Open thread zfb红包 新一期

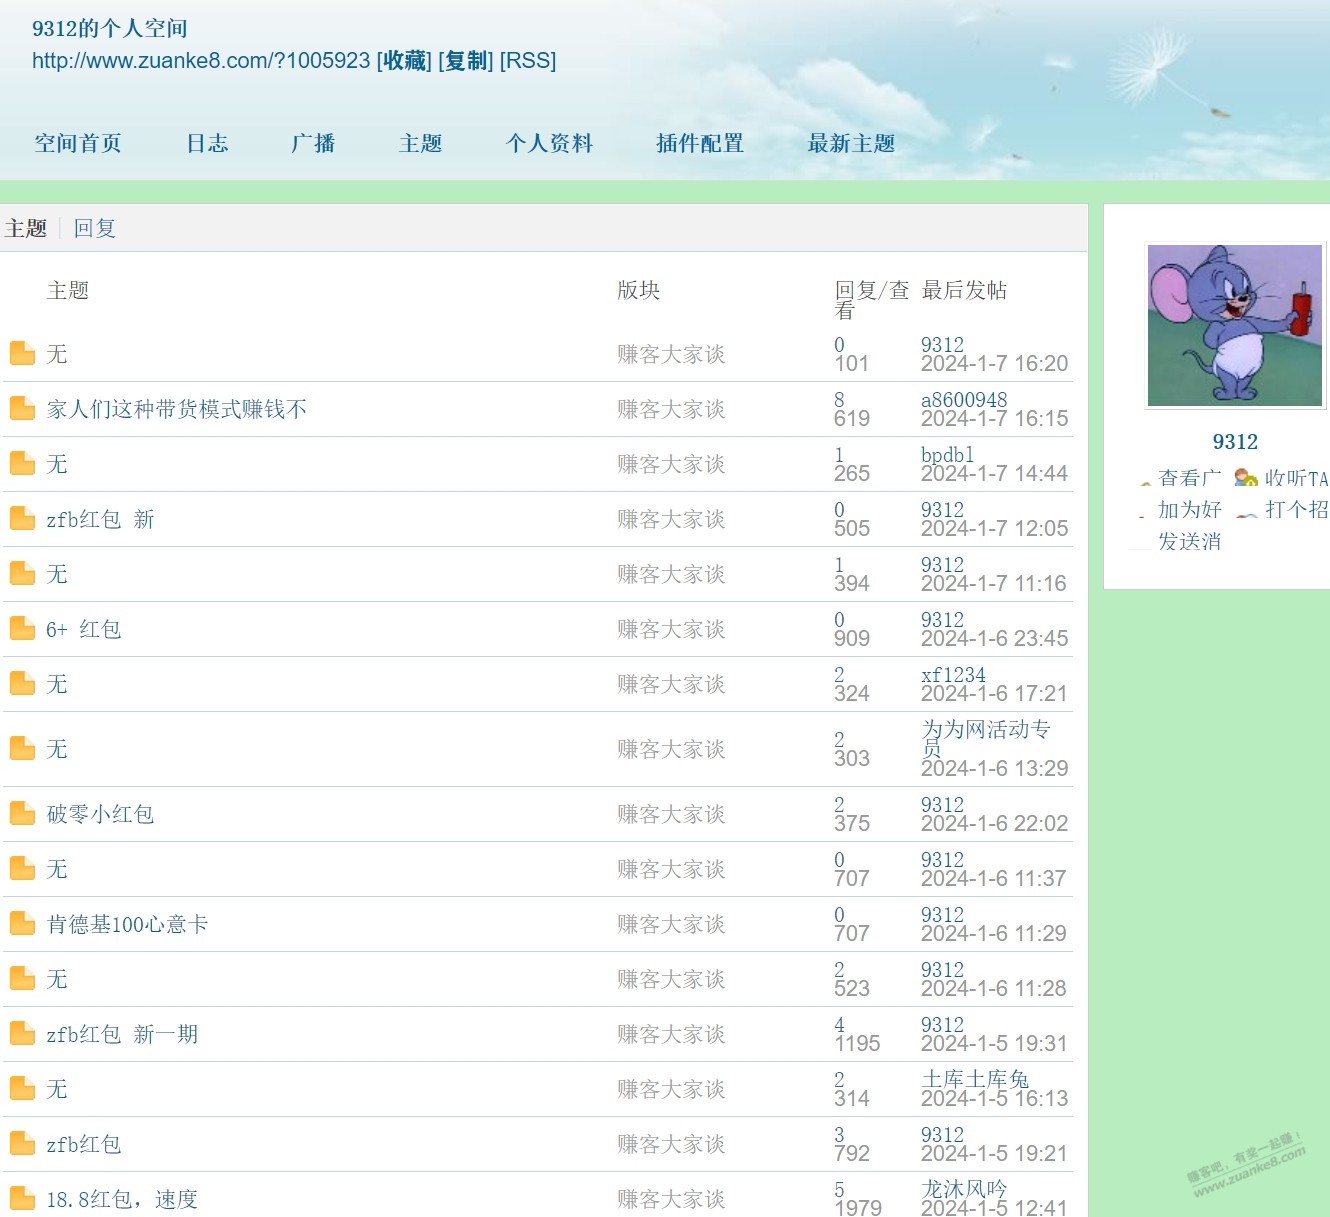[x=122, y=1034]
